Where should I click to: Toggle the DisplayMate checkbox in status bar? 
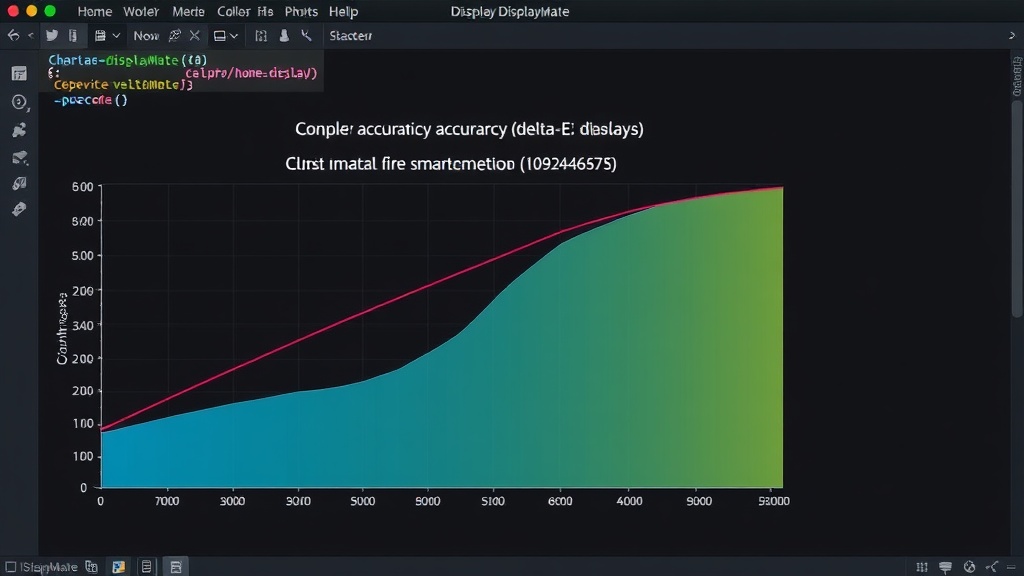point(10,567)
